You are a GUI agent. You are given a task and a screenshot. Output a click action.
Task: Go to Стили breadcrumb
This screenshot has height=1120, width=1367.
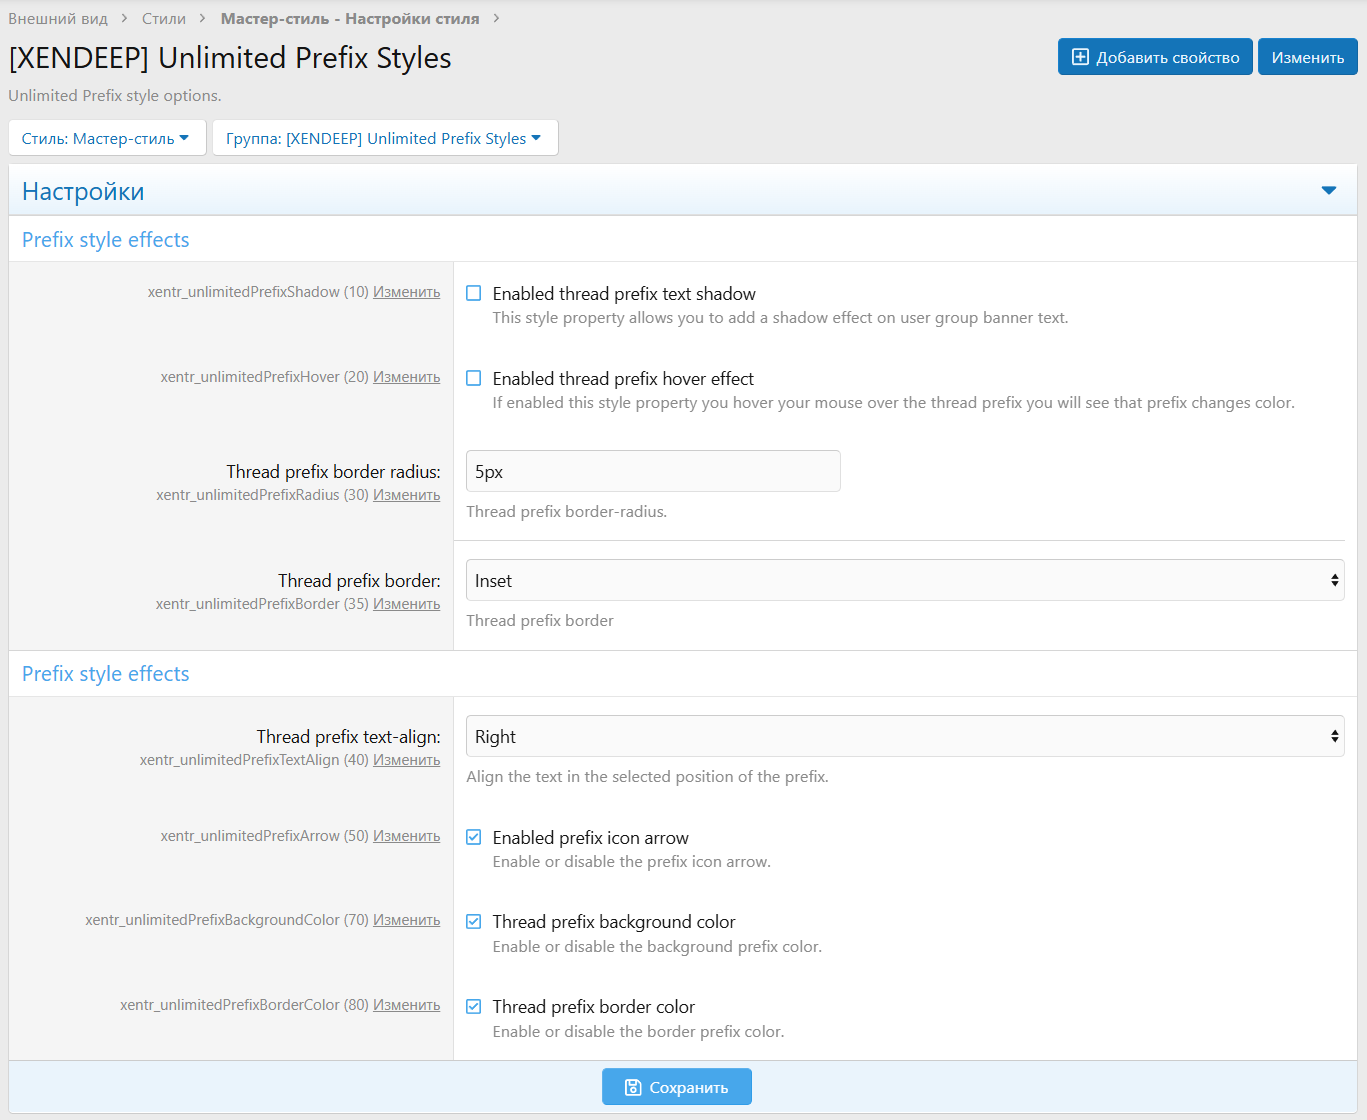[x=164, y=19]
